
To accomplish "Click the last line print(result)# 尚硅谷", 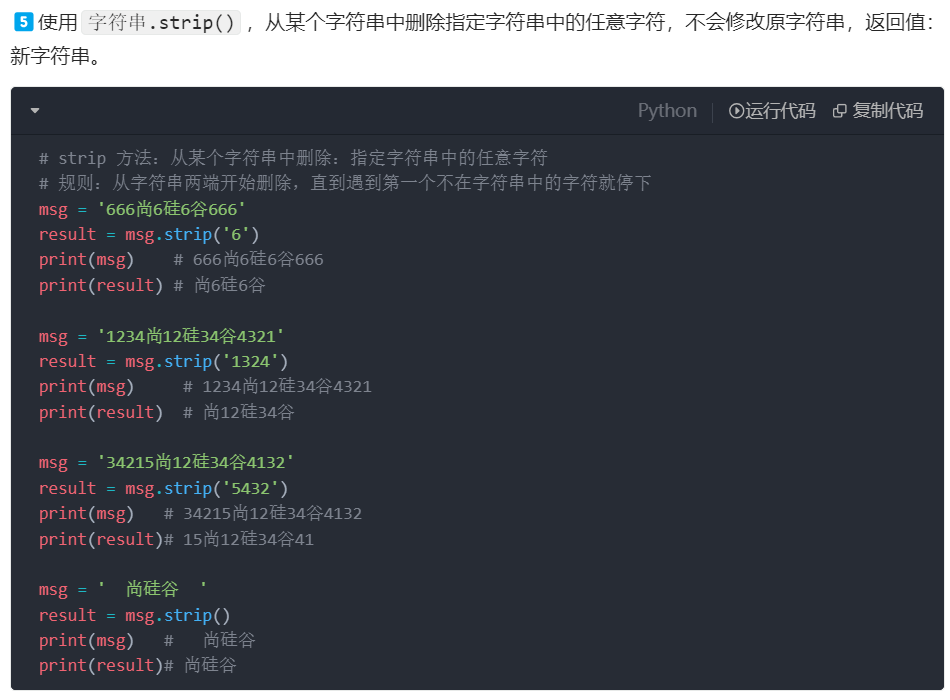I will coord(138,665).
